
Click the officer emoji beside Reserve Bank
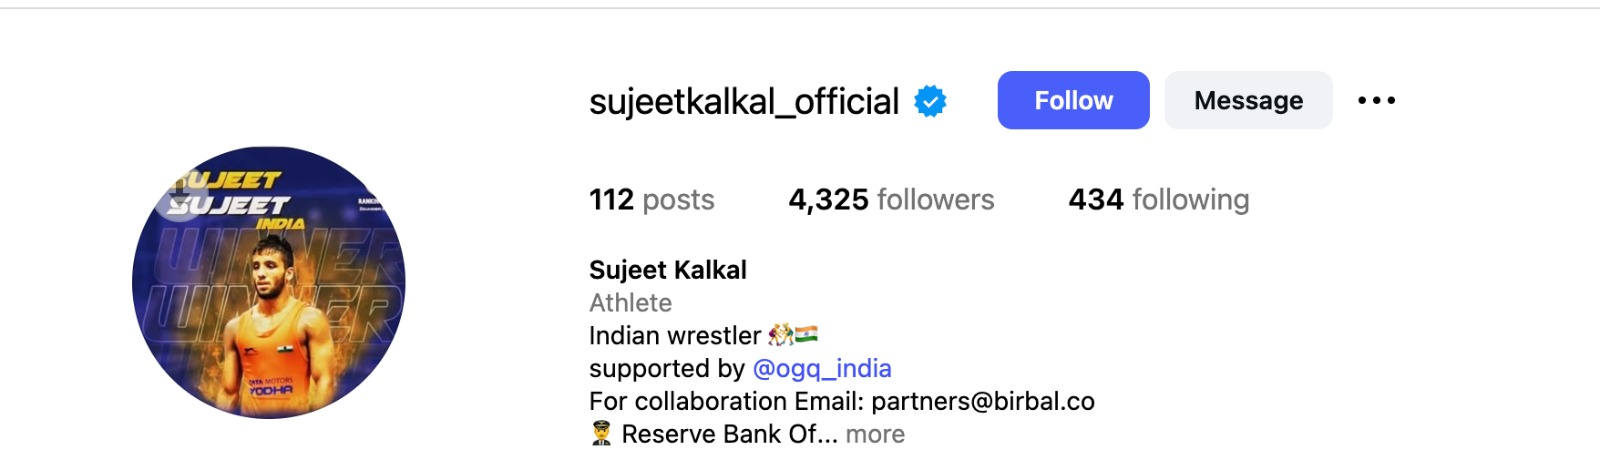pyautogui.click(x=601, y=433)
